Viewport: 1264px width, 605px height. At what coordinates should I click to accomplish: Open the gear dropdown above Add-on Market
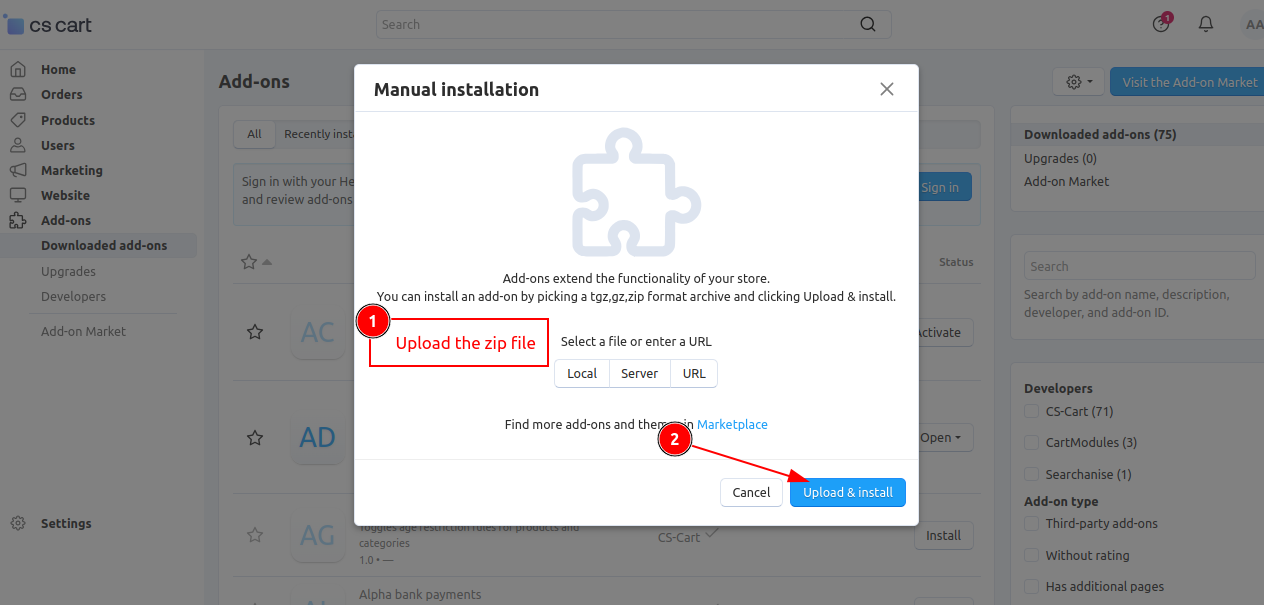point(1078,81)
